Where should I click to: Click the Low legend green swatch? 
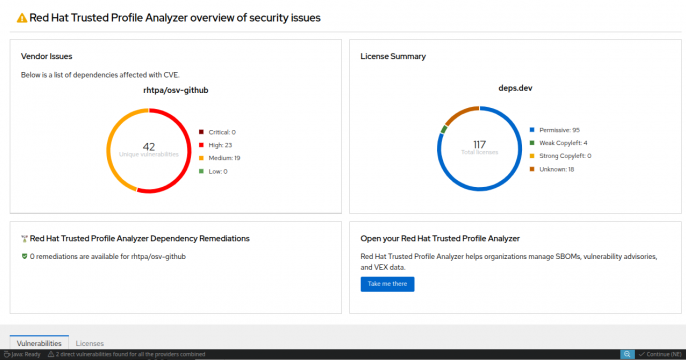point(201,171)
